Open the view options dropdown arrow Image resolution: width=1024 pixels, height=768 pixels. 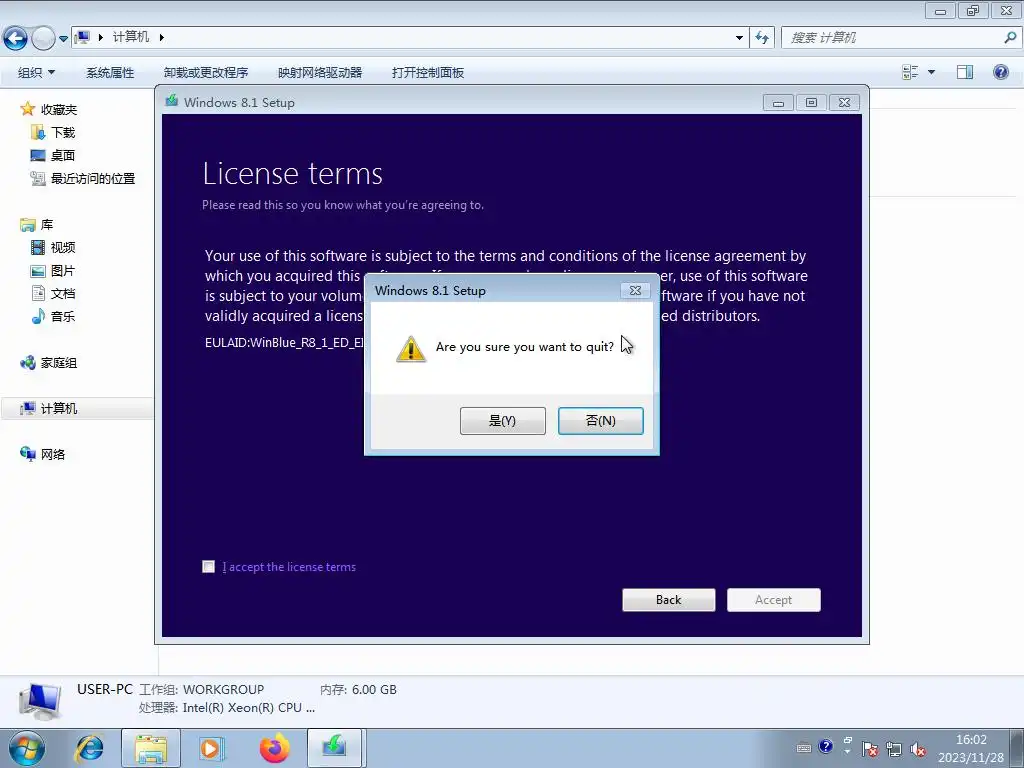931,72
